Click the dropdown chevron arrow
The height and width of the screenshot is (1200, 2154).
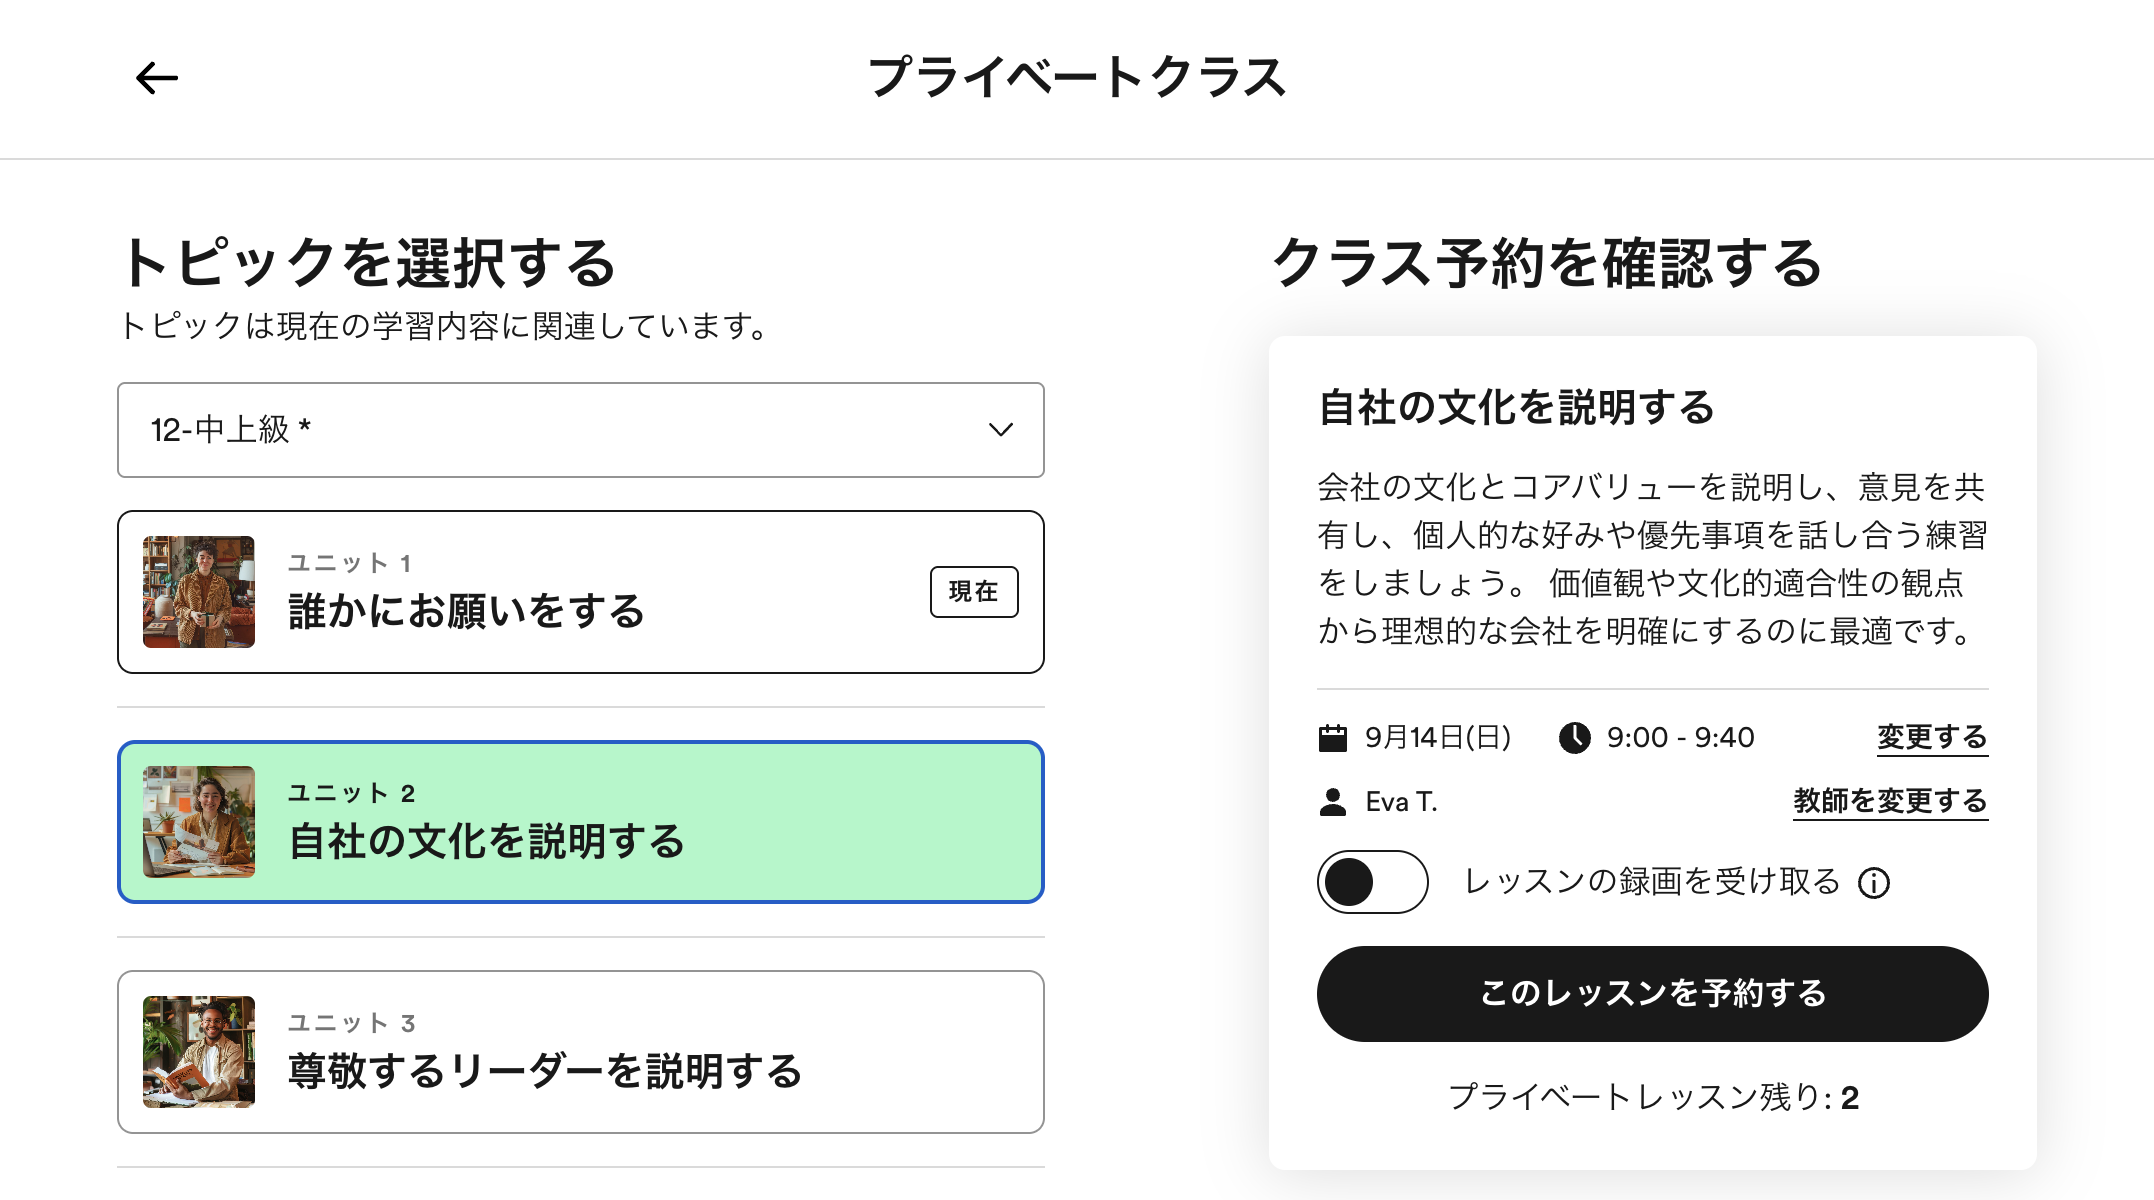point(1000,430)
